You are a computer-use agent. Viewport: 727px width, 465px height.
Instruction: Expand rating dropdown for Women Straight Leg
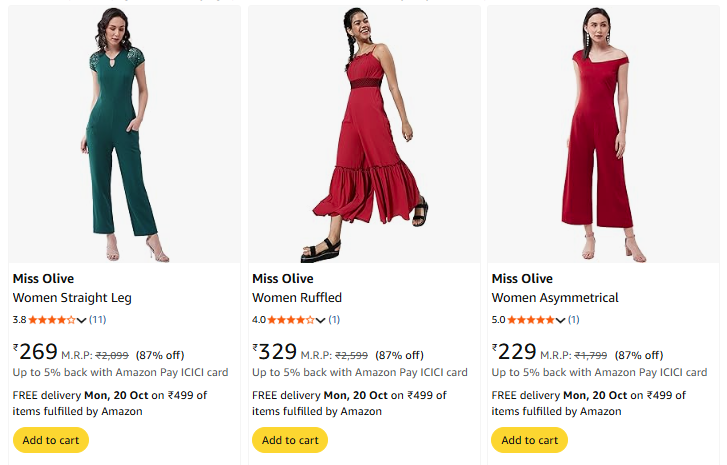(82, 320)
